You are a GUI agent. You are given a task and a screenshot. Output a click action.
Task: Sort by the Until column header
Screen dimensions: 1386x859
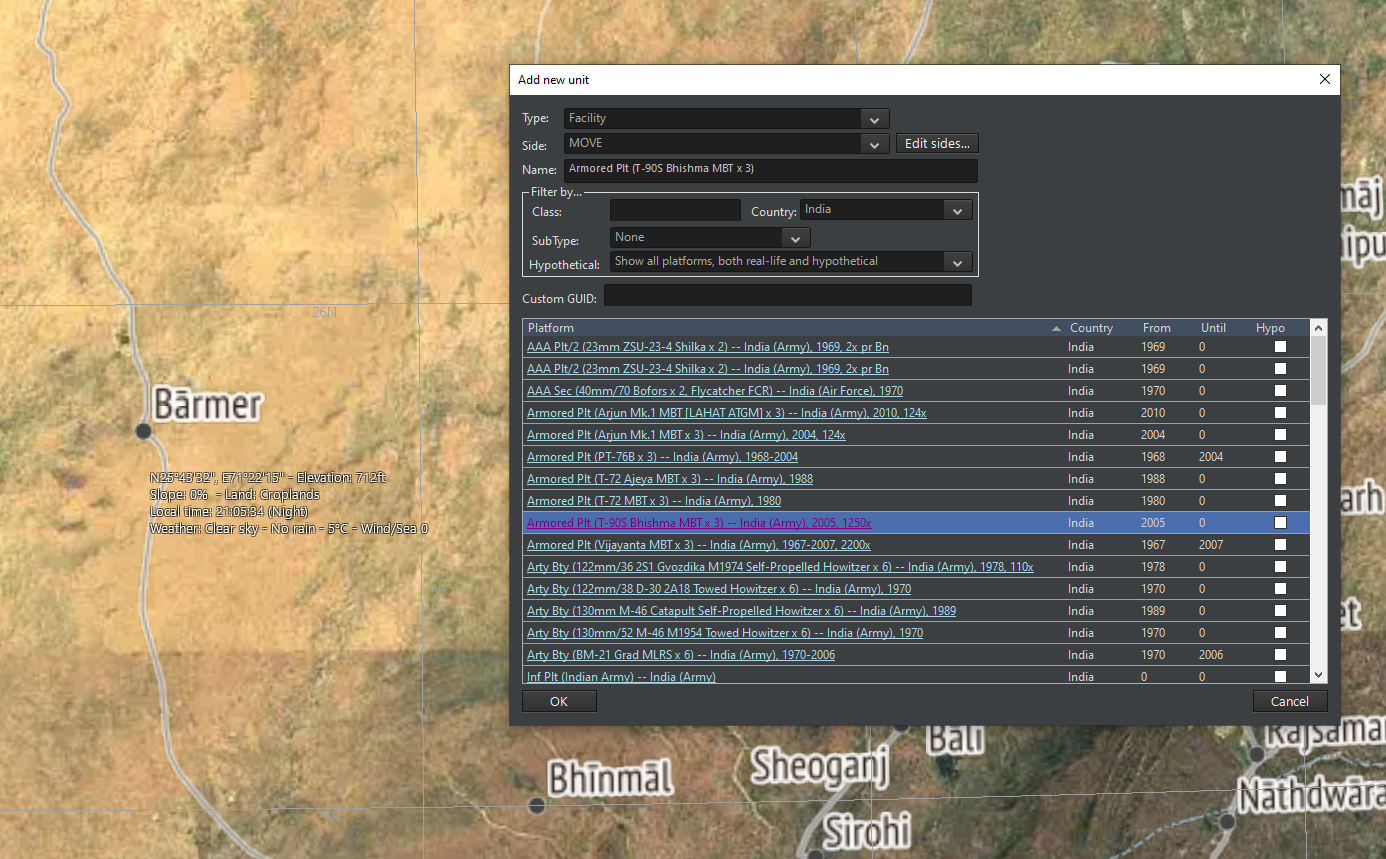[1213, 328]
